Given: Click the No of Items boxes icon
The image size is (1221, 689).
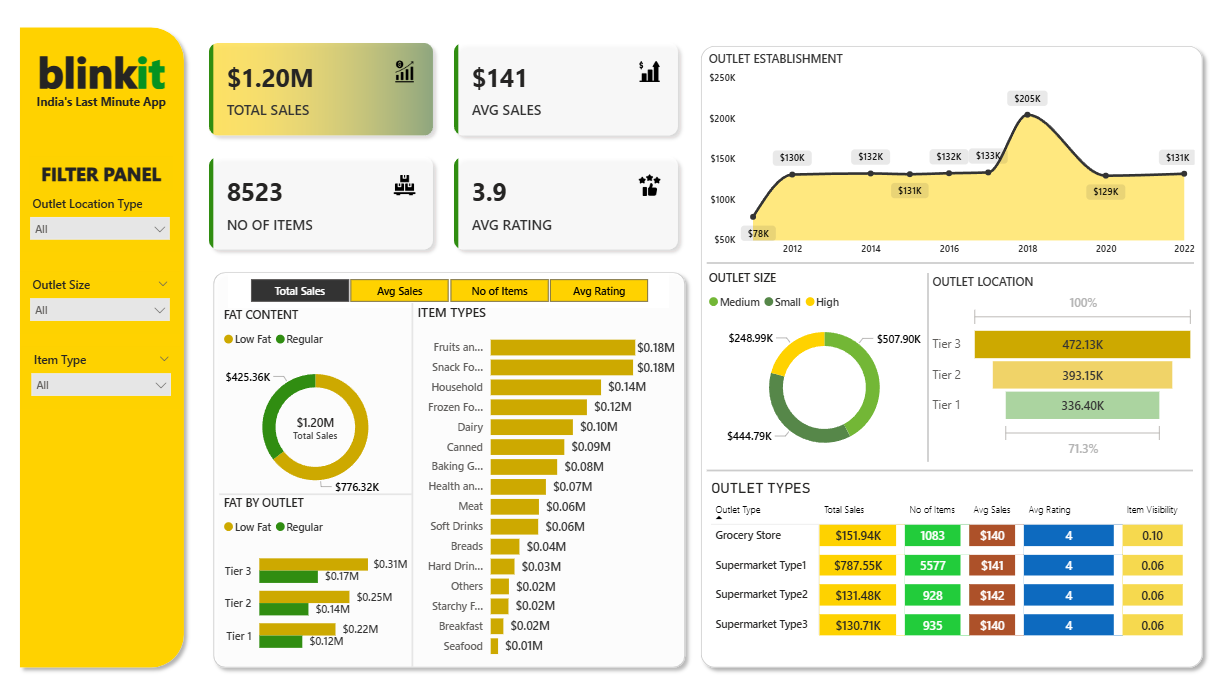Looking at the screenshot, I should [x=404, y=185].
